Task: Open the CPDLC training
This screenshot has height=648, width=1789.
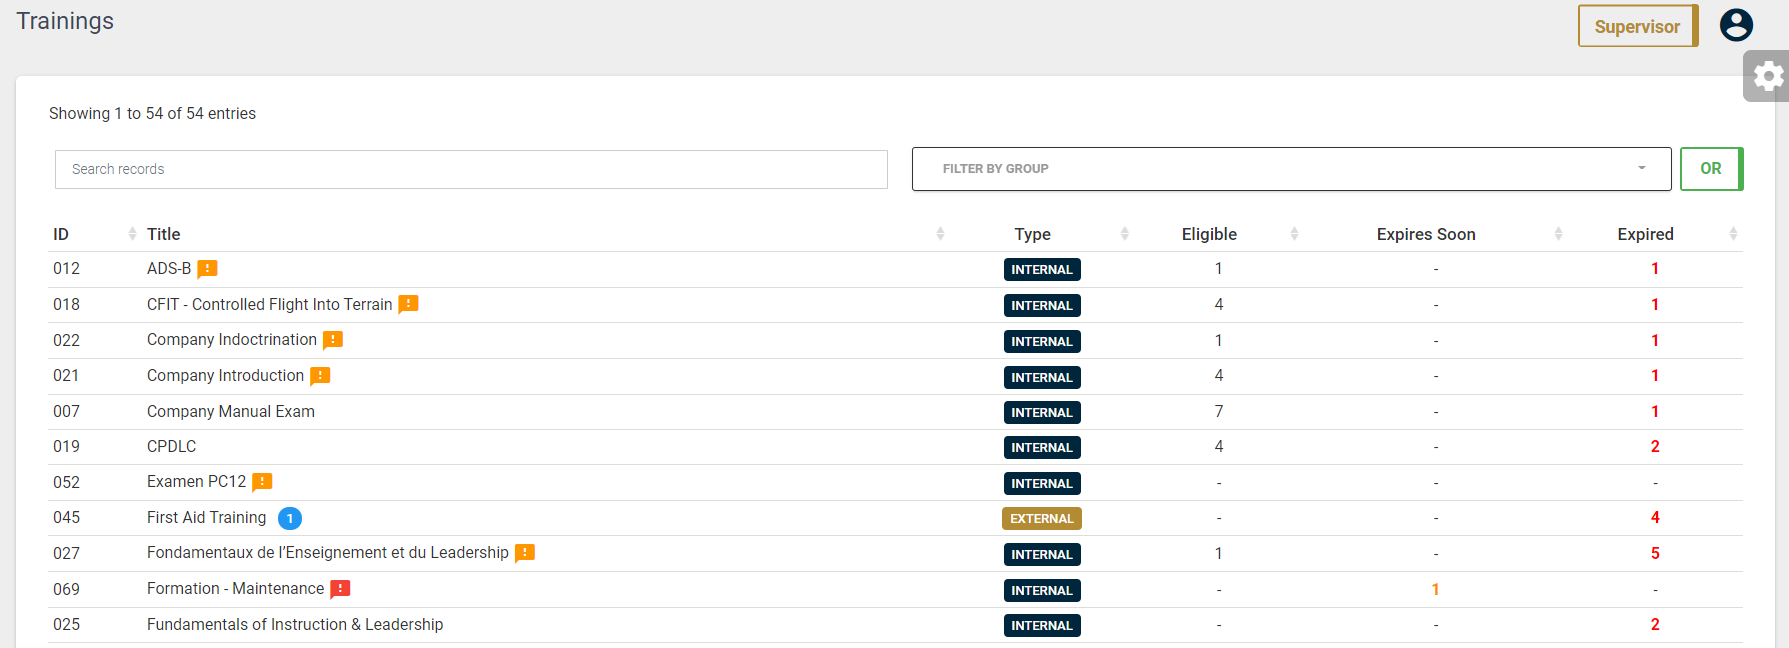Action: tap(172, 447)
